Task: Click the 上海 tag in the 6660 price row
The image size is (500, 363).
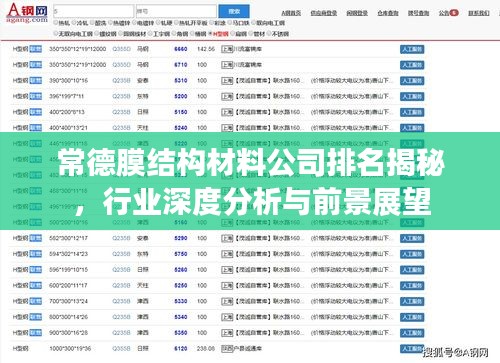Action: click(x=227, y=49)
